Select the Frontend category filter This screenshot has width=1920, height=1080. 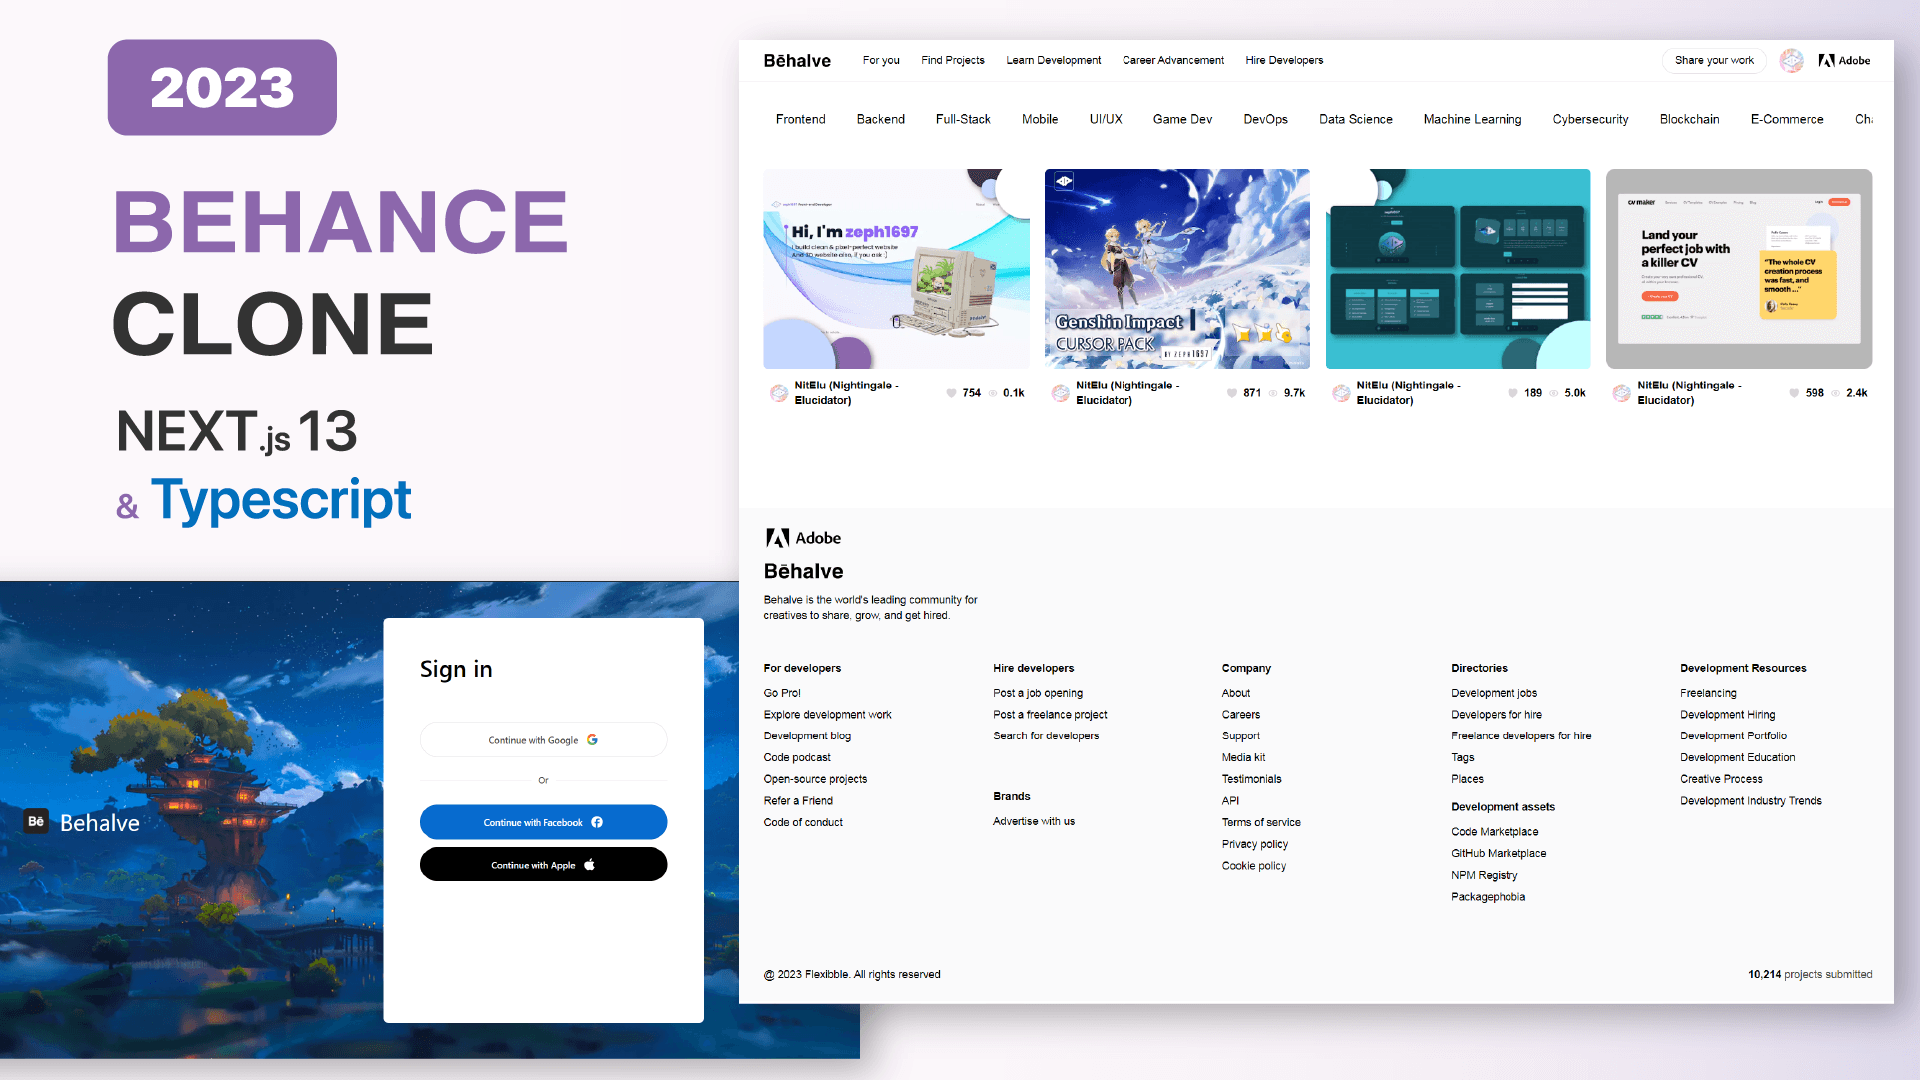point(800,119)
